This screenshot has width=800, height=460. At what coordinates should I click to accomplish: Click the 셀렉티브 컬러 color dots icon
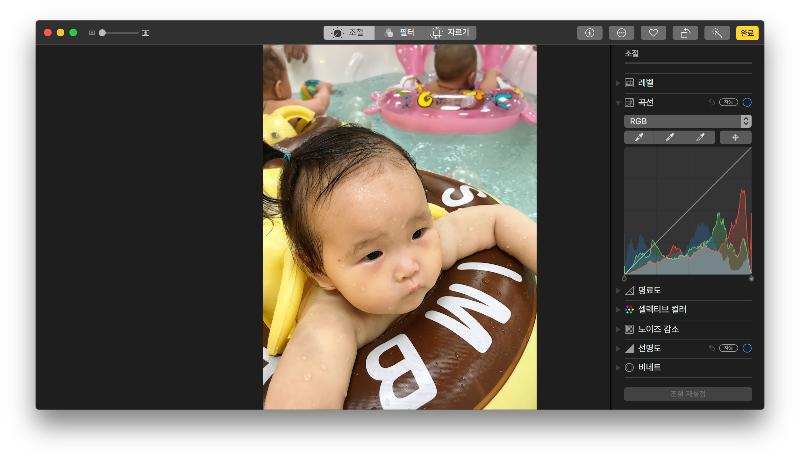[630, 310]
